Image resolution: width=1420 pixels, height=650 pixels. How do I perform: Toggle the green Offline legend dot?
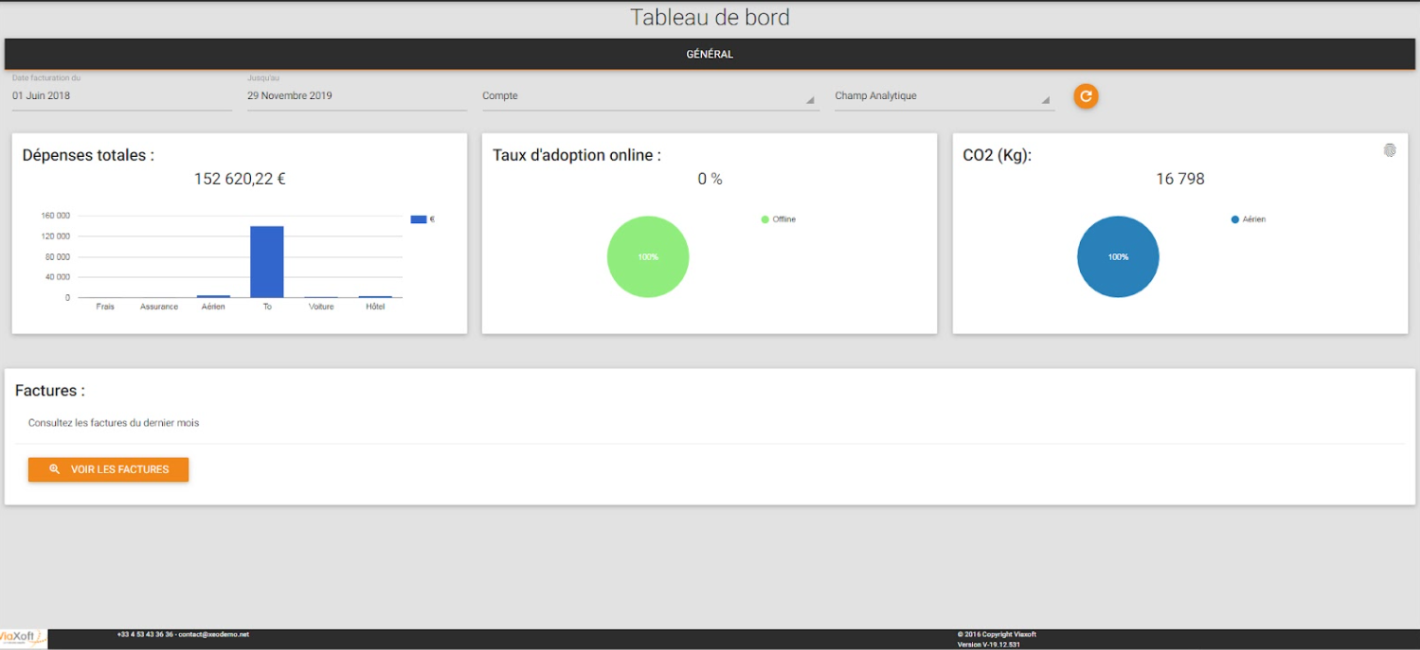tap(765, 219)
